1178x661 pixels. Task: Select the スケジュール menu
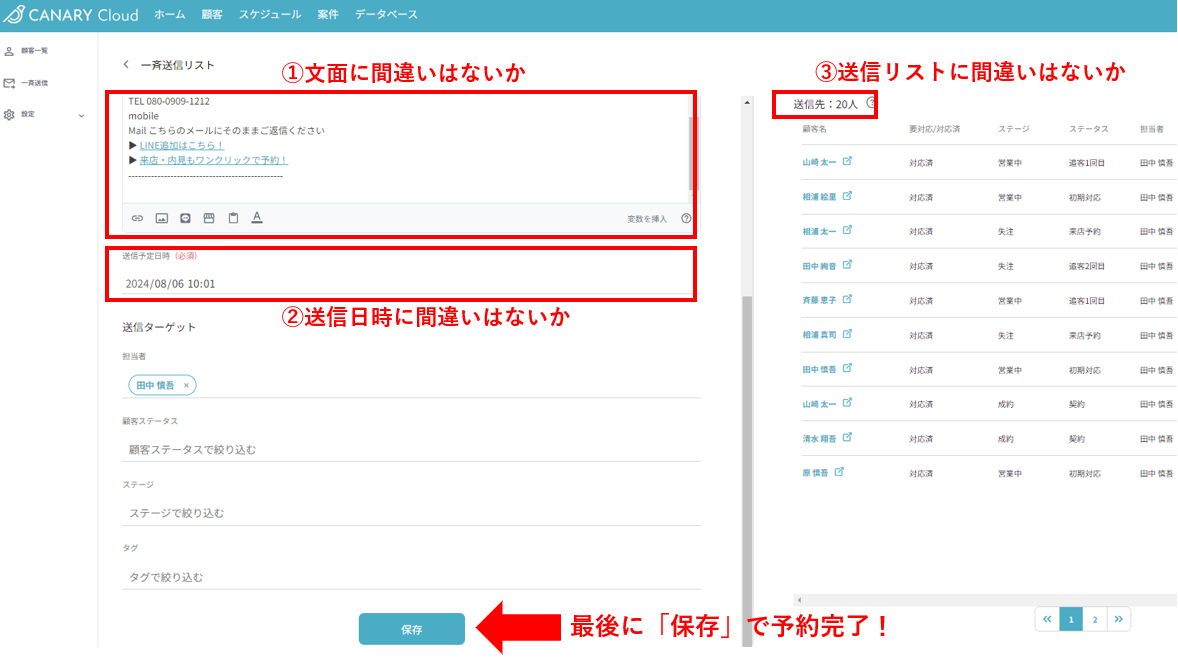point(270,14)
